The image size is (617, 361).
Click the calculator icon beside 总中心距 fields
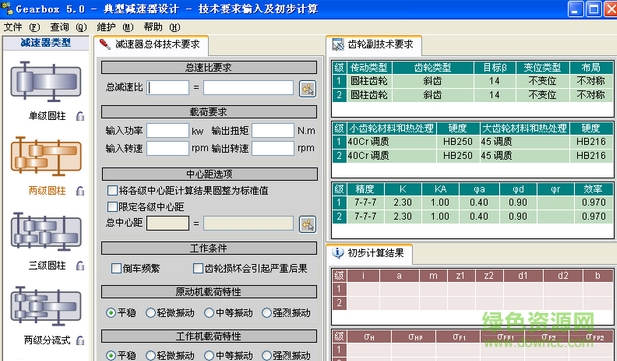[x=307, y=224]
